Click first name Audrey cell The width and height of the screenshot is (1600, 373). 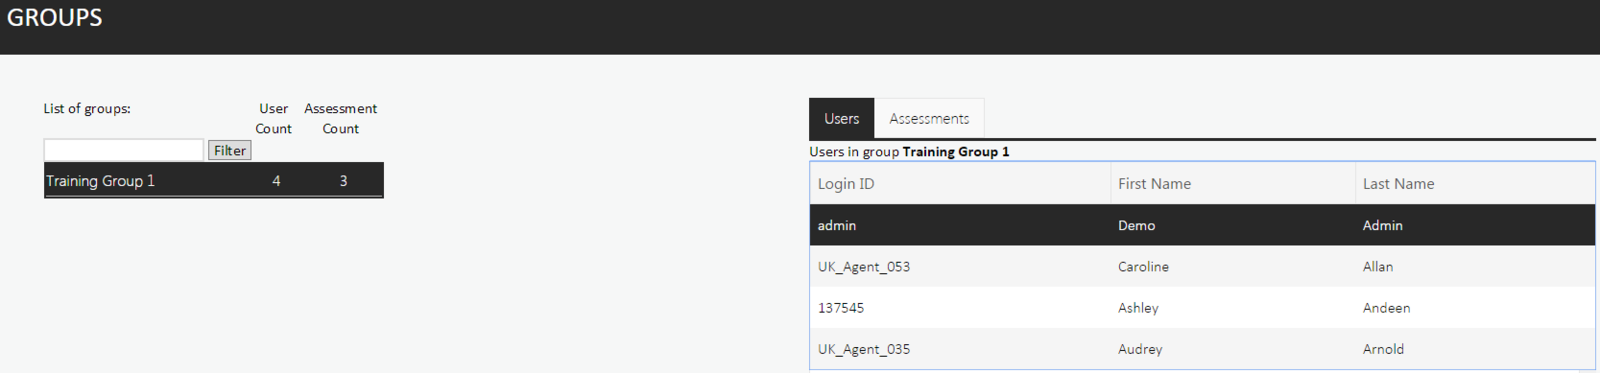(1140, 349)
